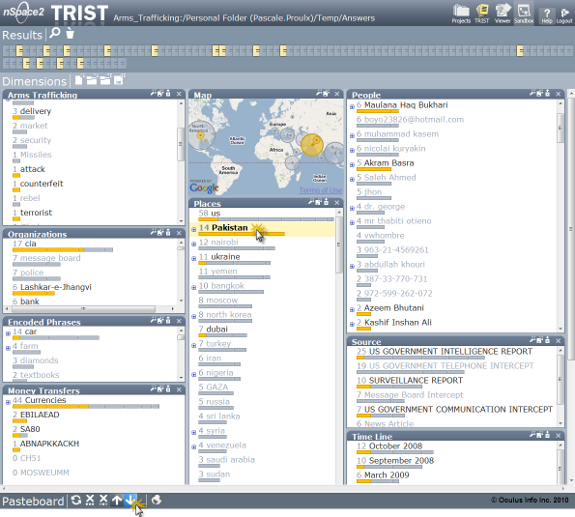Expand the car entry in Encoded Phrases

coord(8,333)
